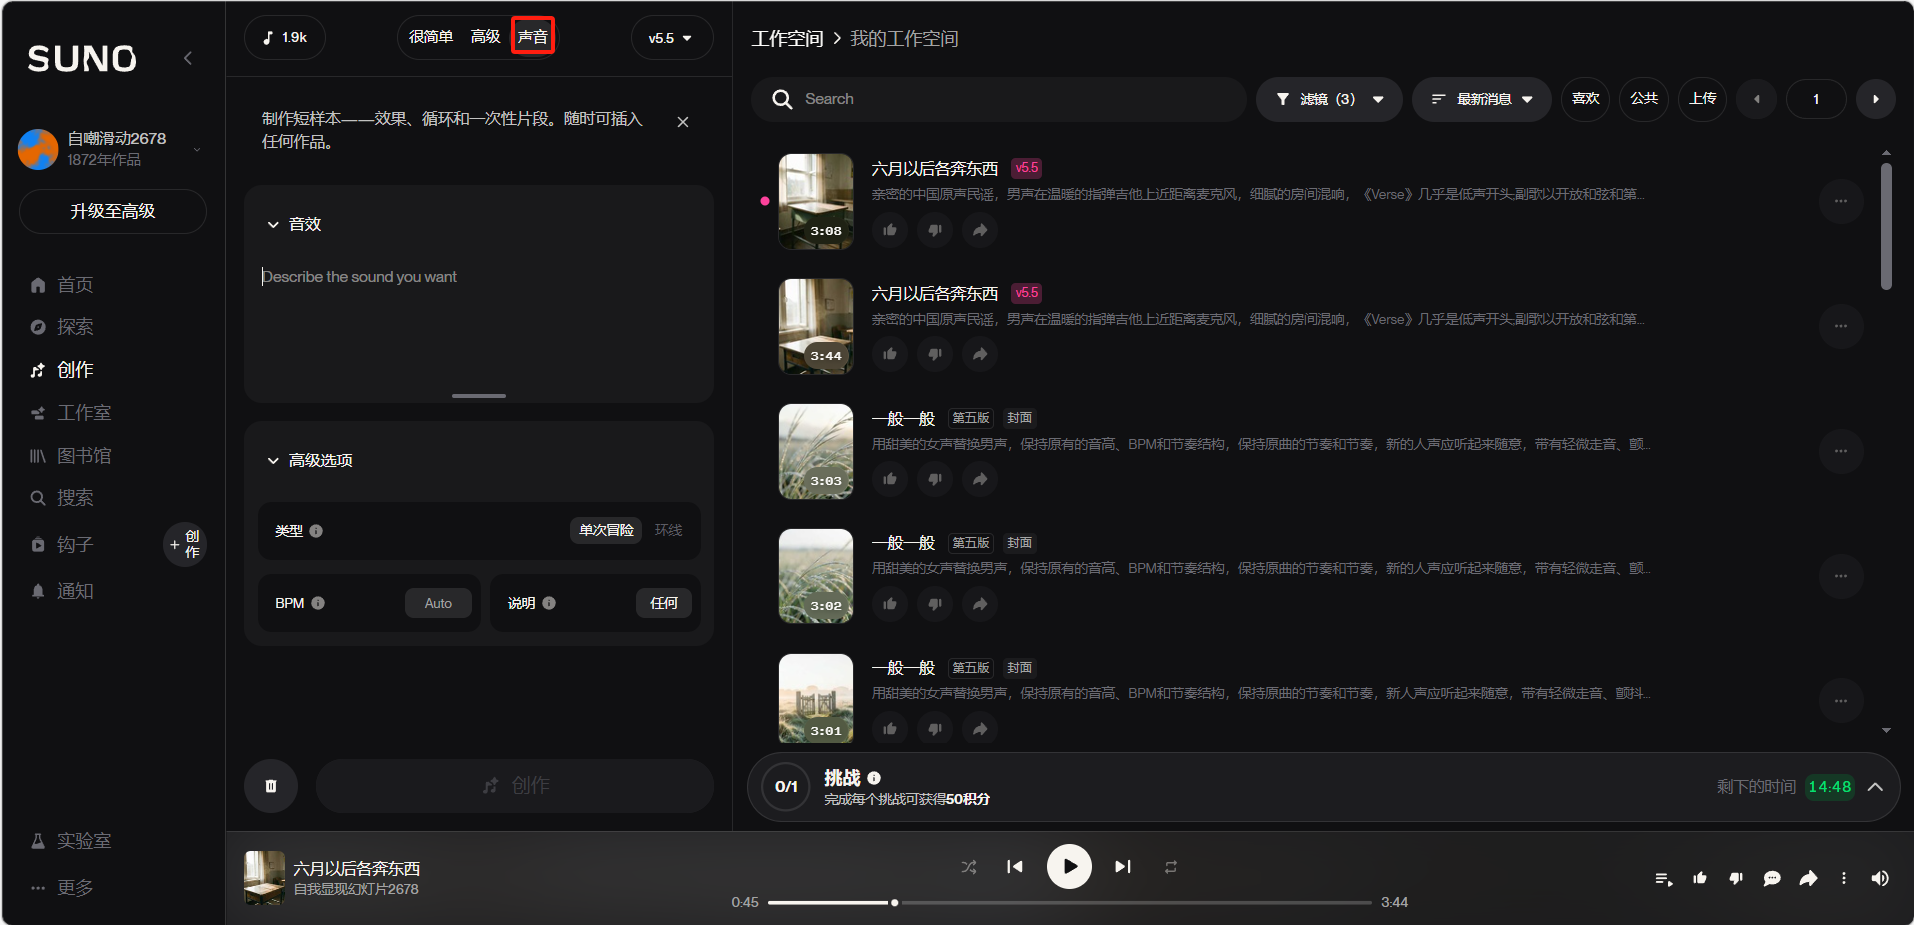Image resolution: width=1914 pixels, height=925 pixels.
Task: Collapse the Suno sidebar with the chevron
Action: [188, 58]
